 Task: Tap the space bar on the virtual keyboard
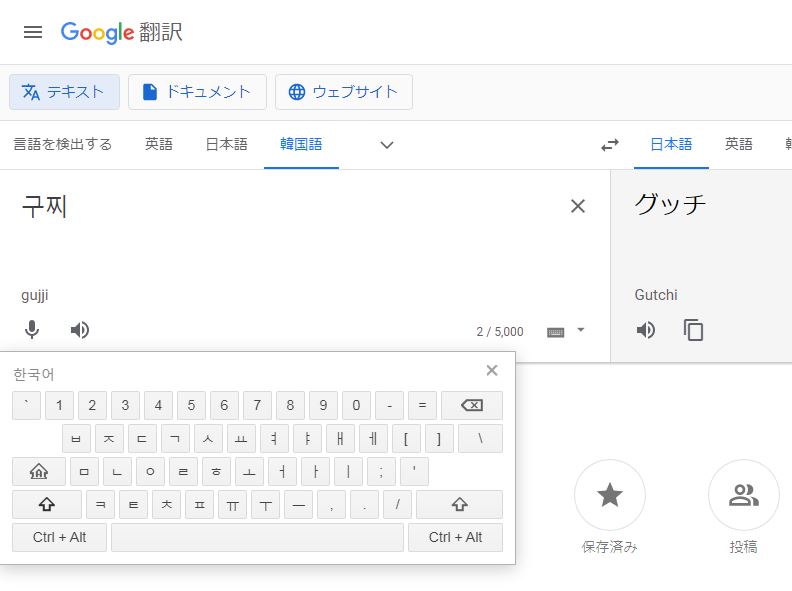click(257, 537)
